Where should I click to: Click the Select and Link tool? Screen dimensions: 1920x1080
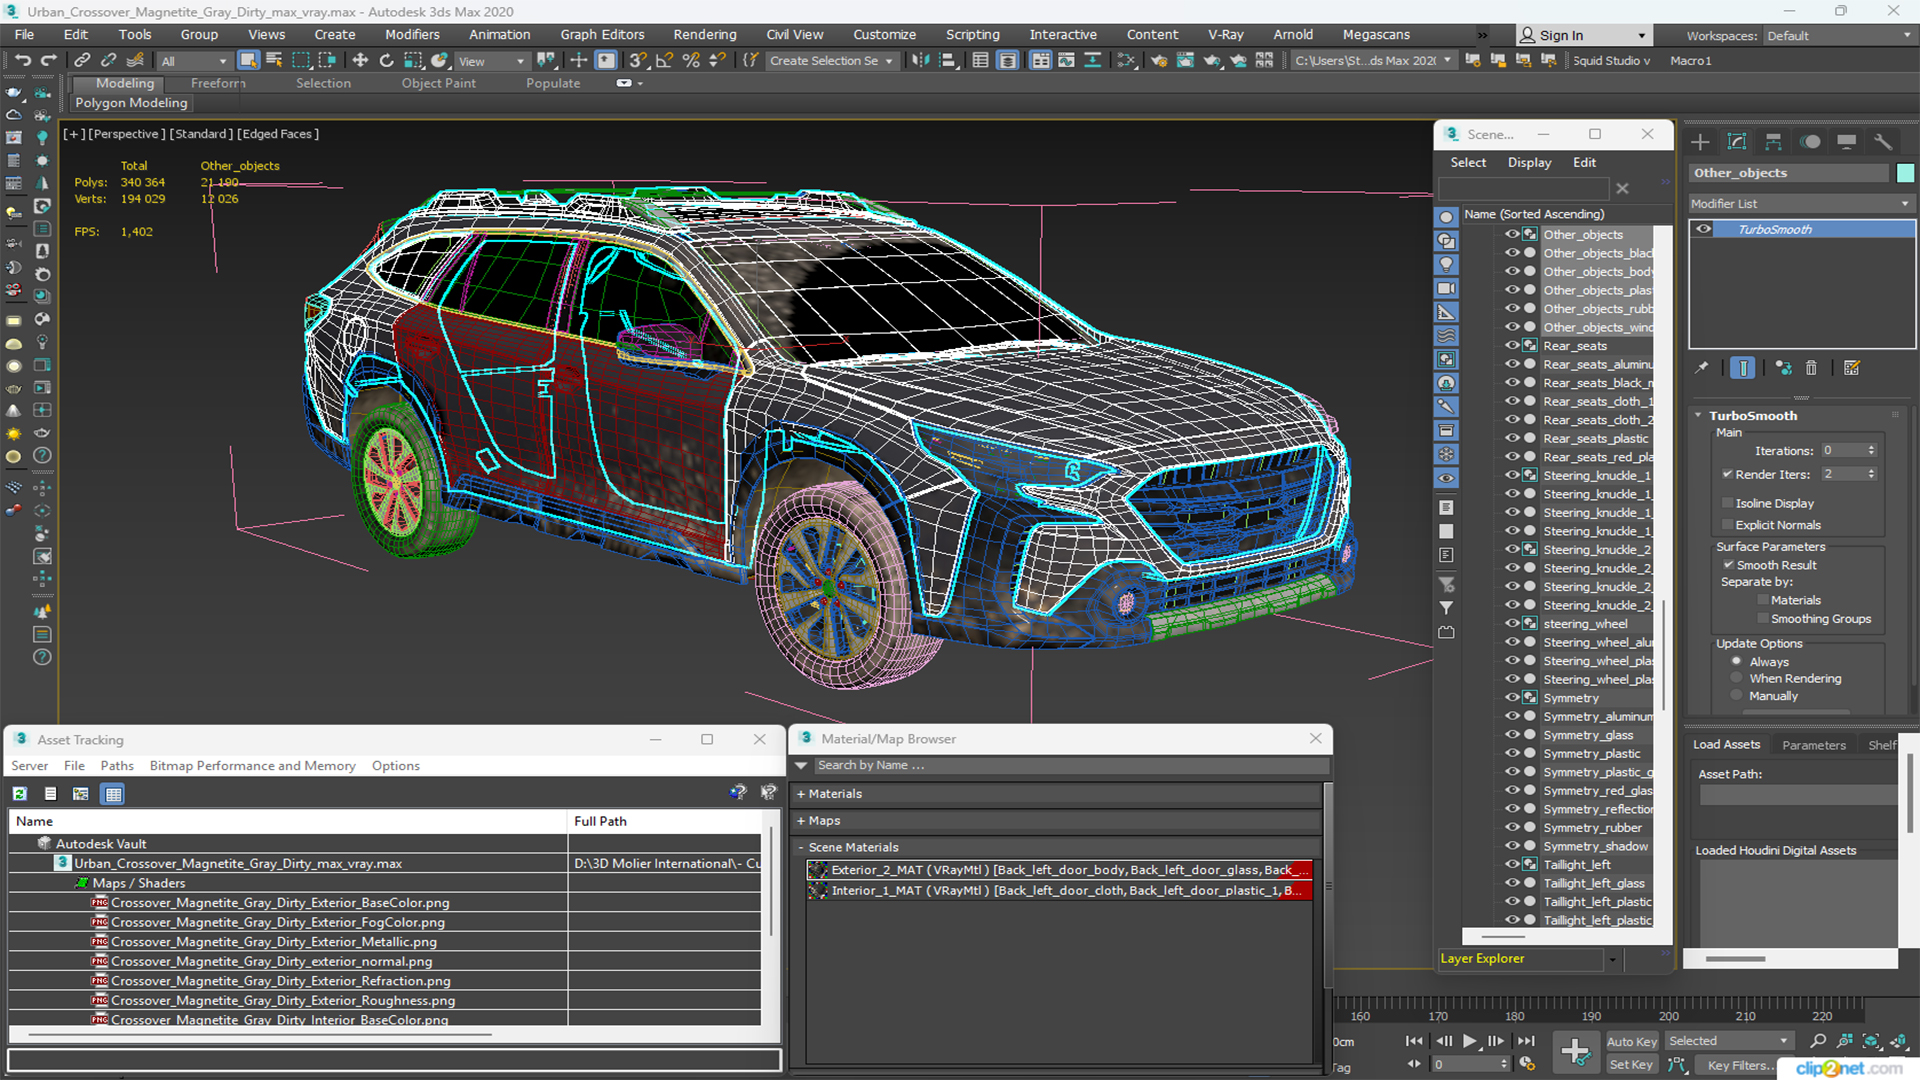83,61
